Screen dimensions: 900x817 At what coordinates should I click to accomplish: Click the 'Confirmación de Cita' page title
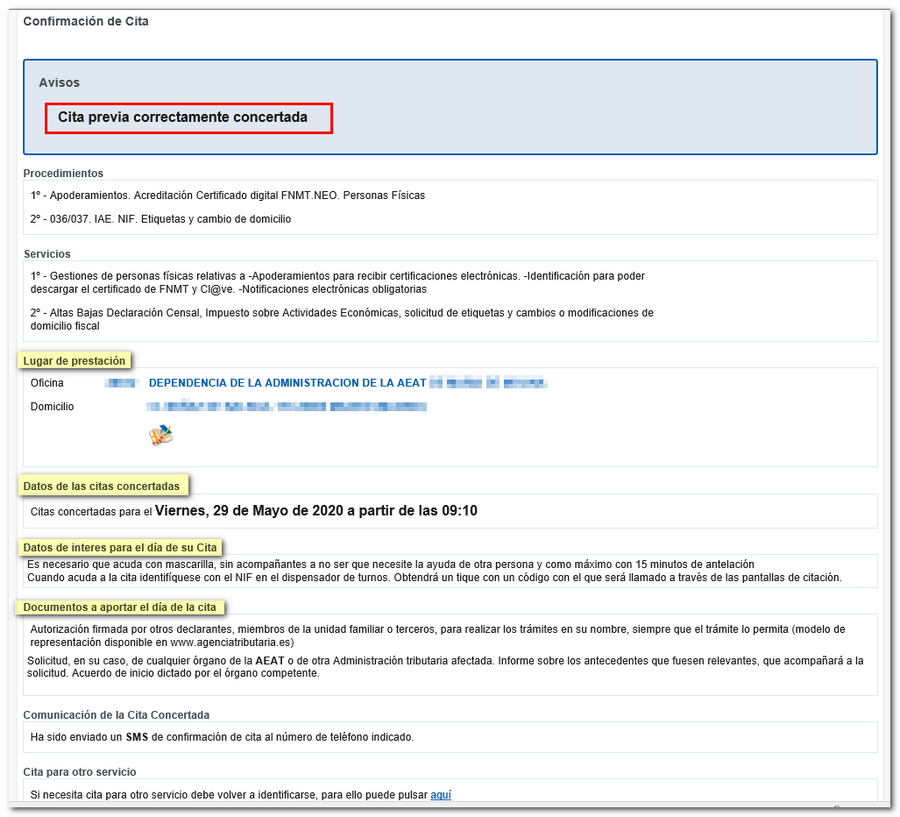pyautogui.click(x=86, y=21)
